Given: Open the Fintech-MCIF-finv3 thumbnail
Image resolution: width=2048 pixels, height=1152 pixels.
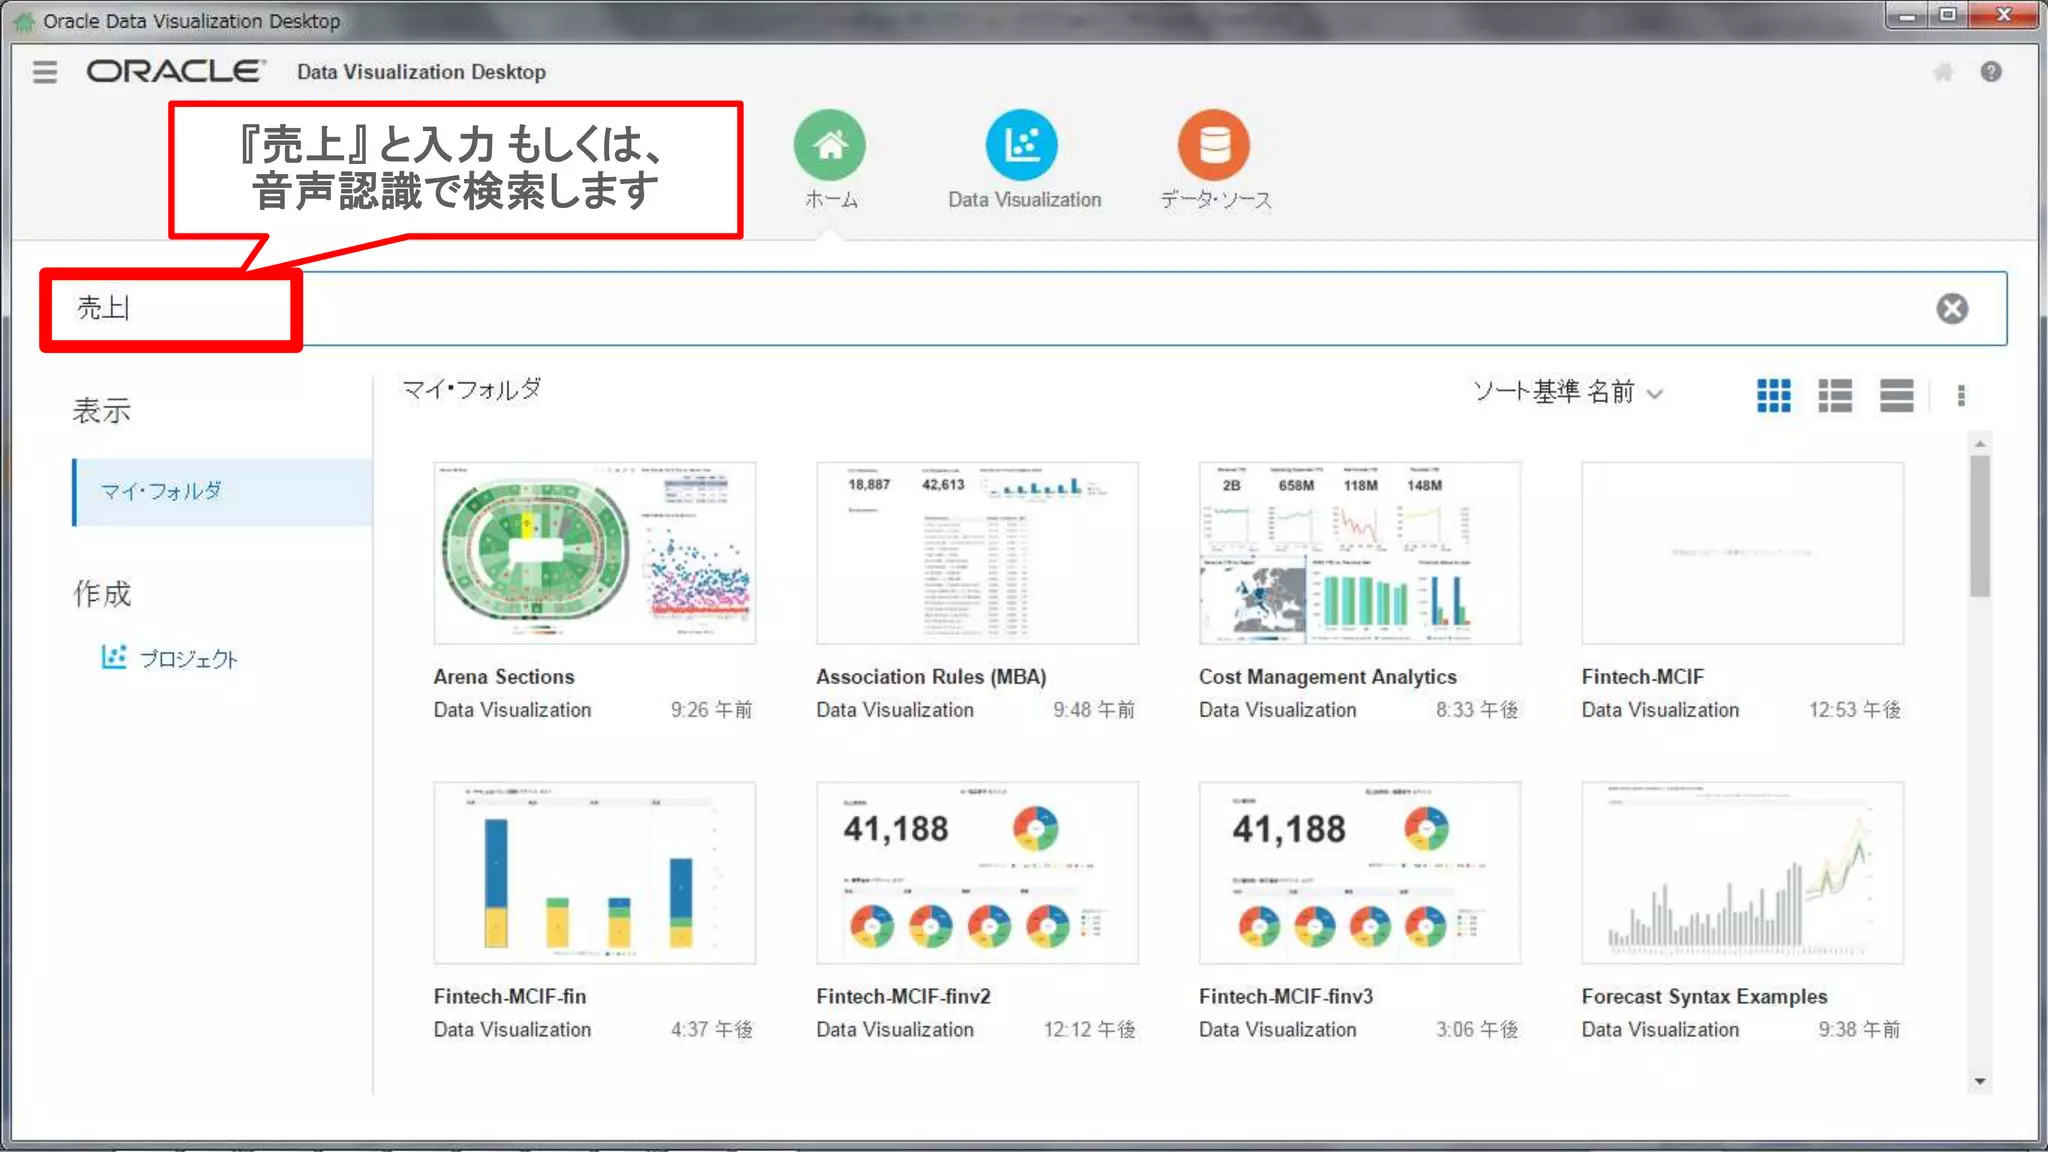Looking at the screenshot, I should pos(1360,873).
